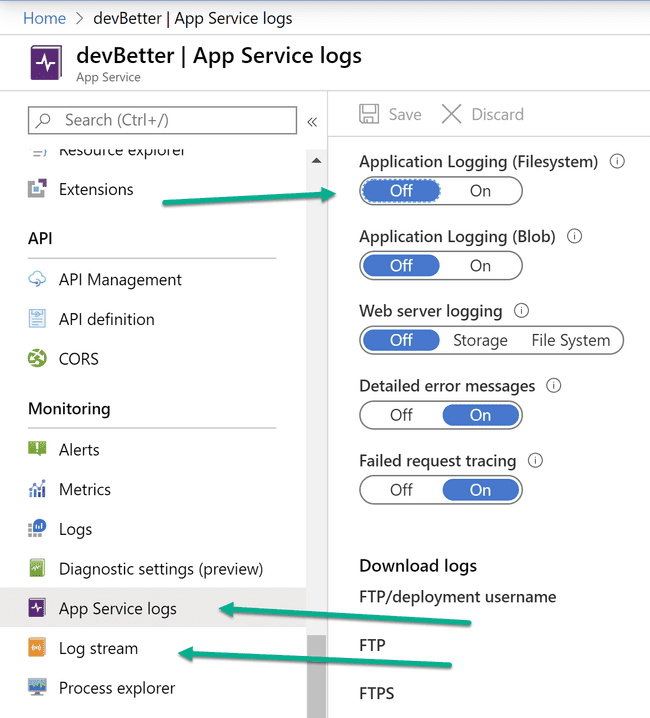Click the Logs icon in Monitoring
Screen dimensions: 650x718
(x=37, y=528)
